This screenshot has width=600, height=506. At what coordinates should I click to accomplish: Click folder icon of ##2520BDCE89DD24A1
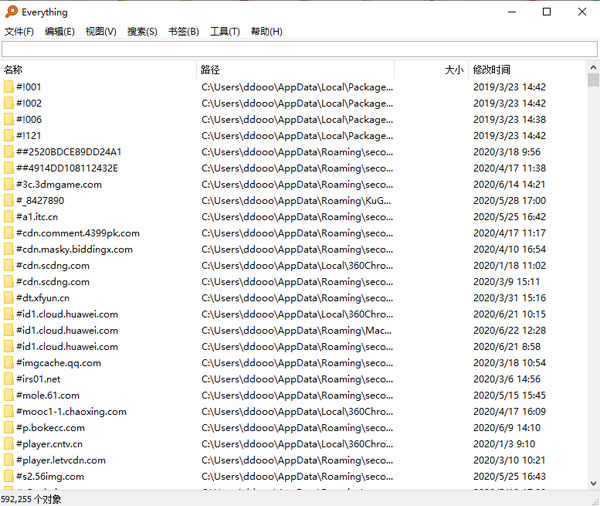8,152
